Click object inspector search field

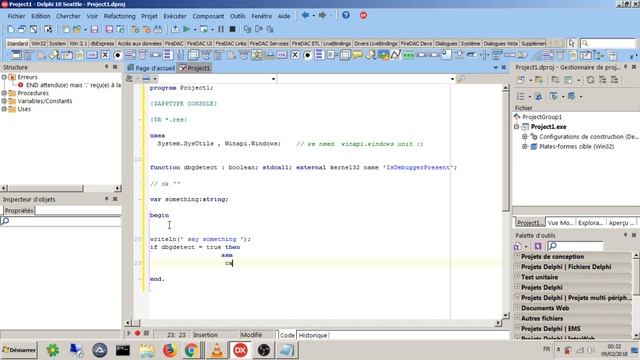[x=60, y=221]
